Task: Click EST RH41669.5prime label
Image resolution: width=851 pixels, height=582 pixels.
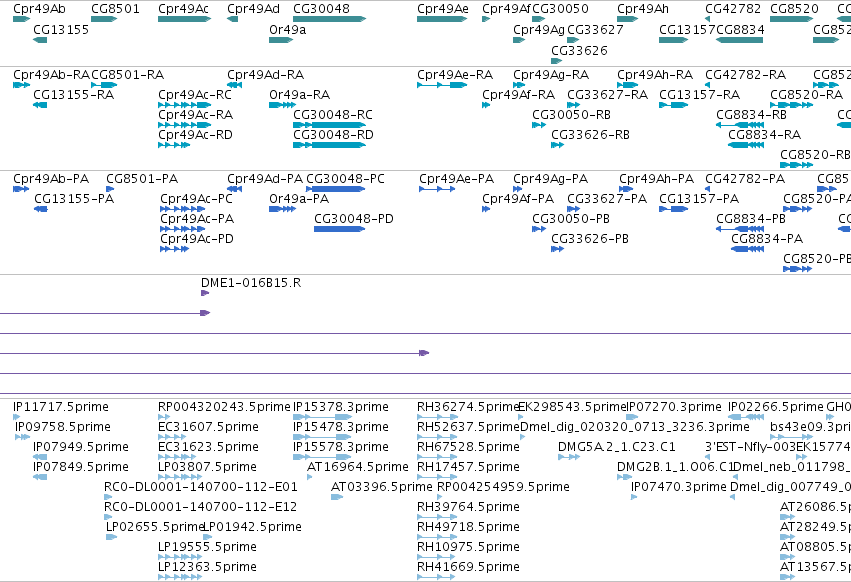Action: [x=468, y=567]
